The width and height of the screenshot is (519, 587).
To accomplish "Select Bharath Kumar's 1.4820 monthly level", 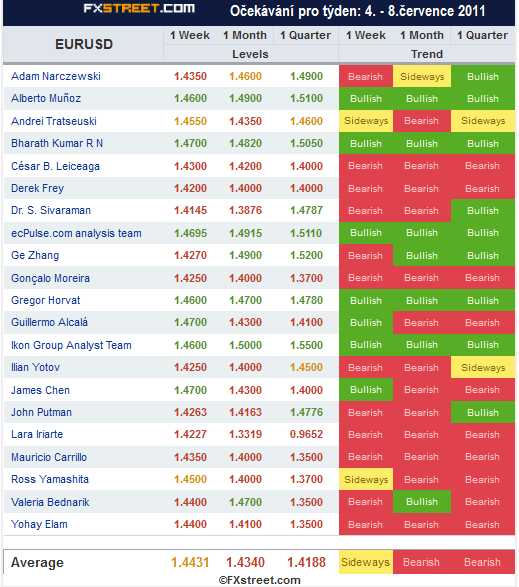I will (245, 143).
